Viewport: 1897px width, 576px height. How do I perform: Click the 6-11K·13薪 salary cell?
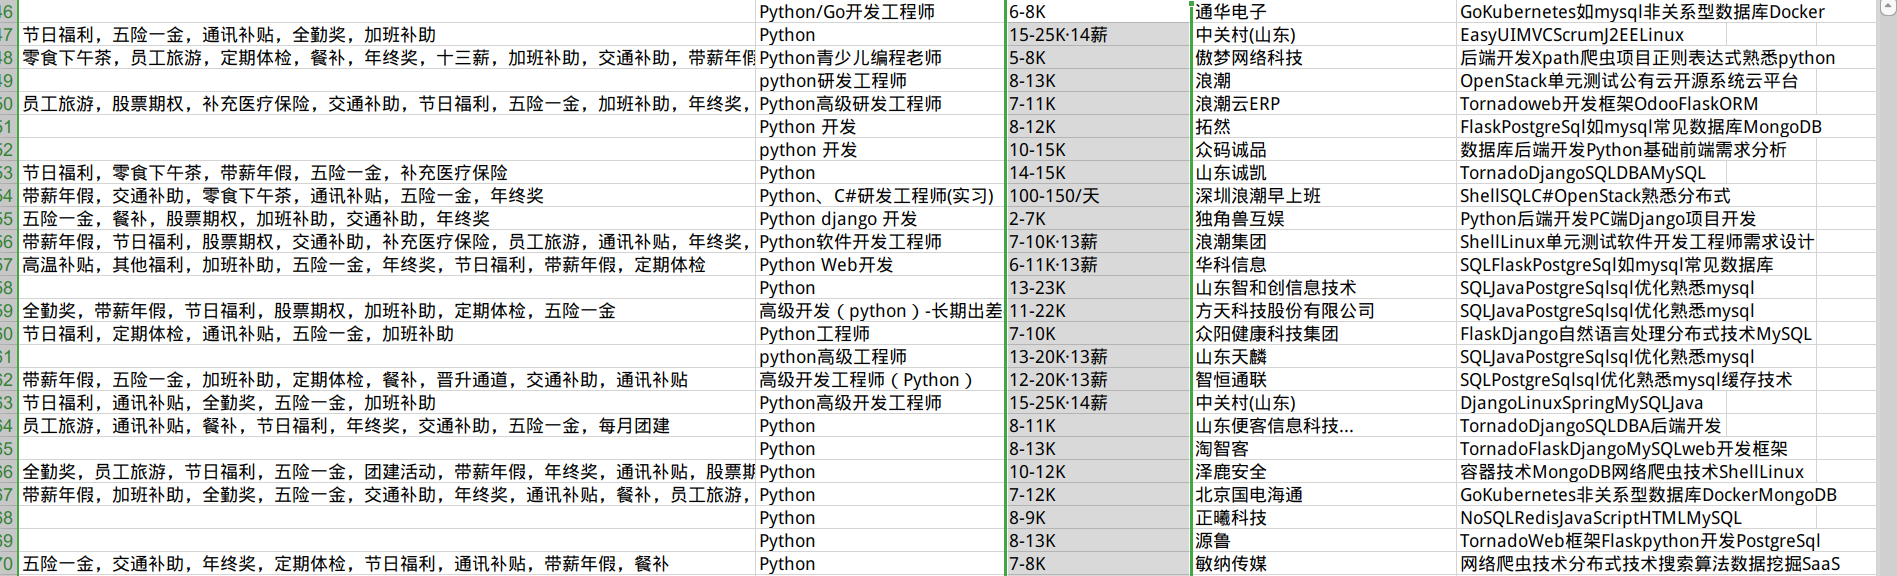click(1098, 265)
